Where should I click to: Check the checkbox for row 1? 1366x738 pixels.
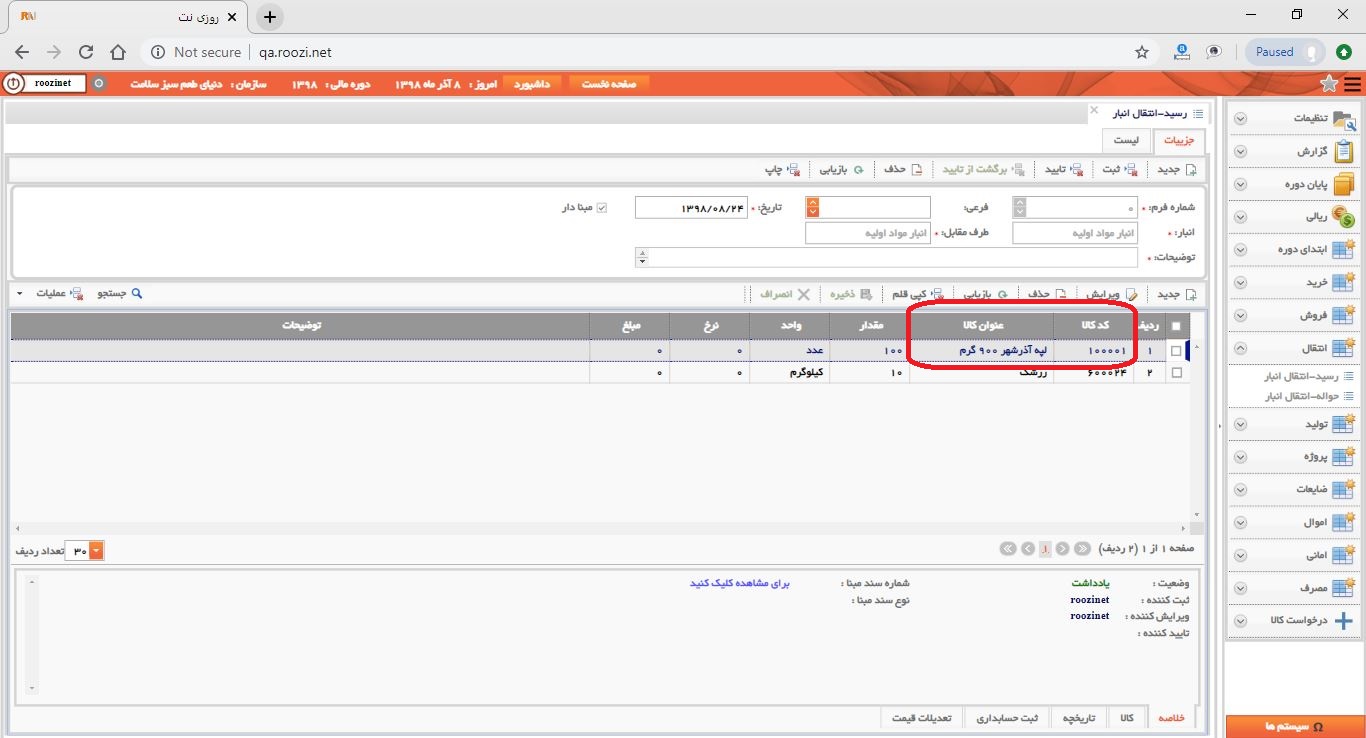[x=1176, y=351]
